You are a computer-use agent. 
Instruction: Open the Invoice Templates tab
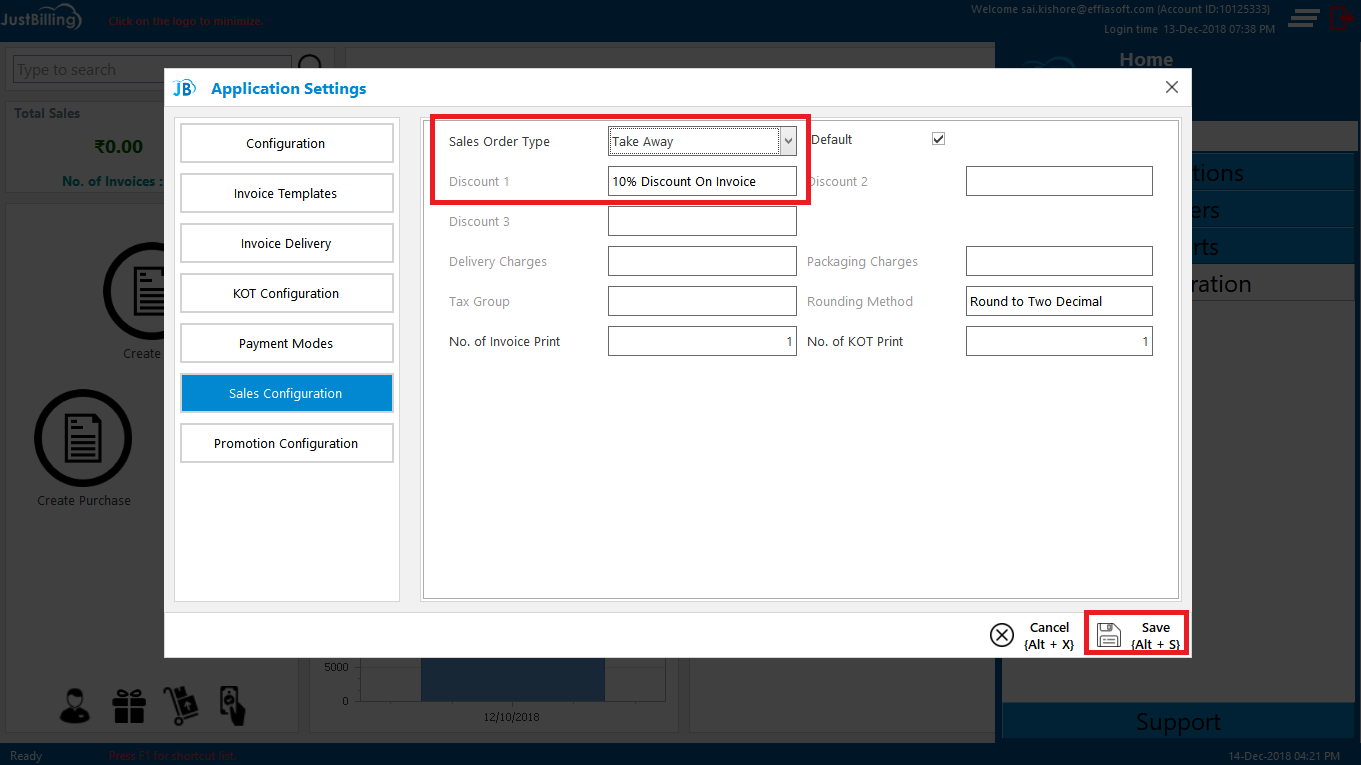tap(286, 193)
